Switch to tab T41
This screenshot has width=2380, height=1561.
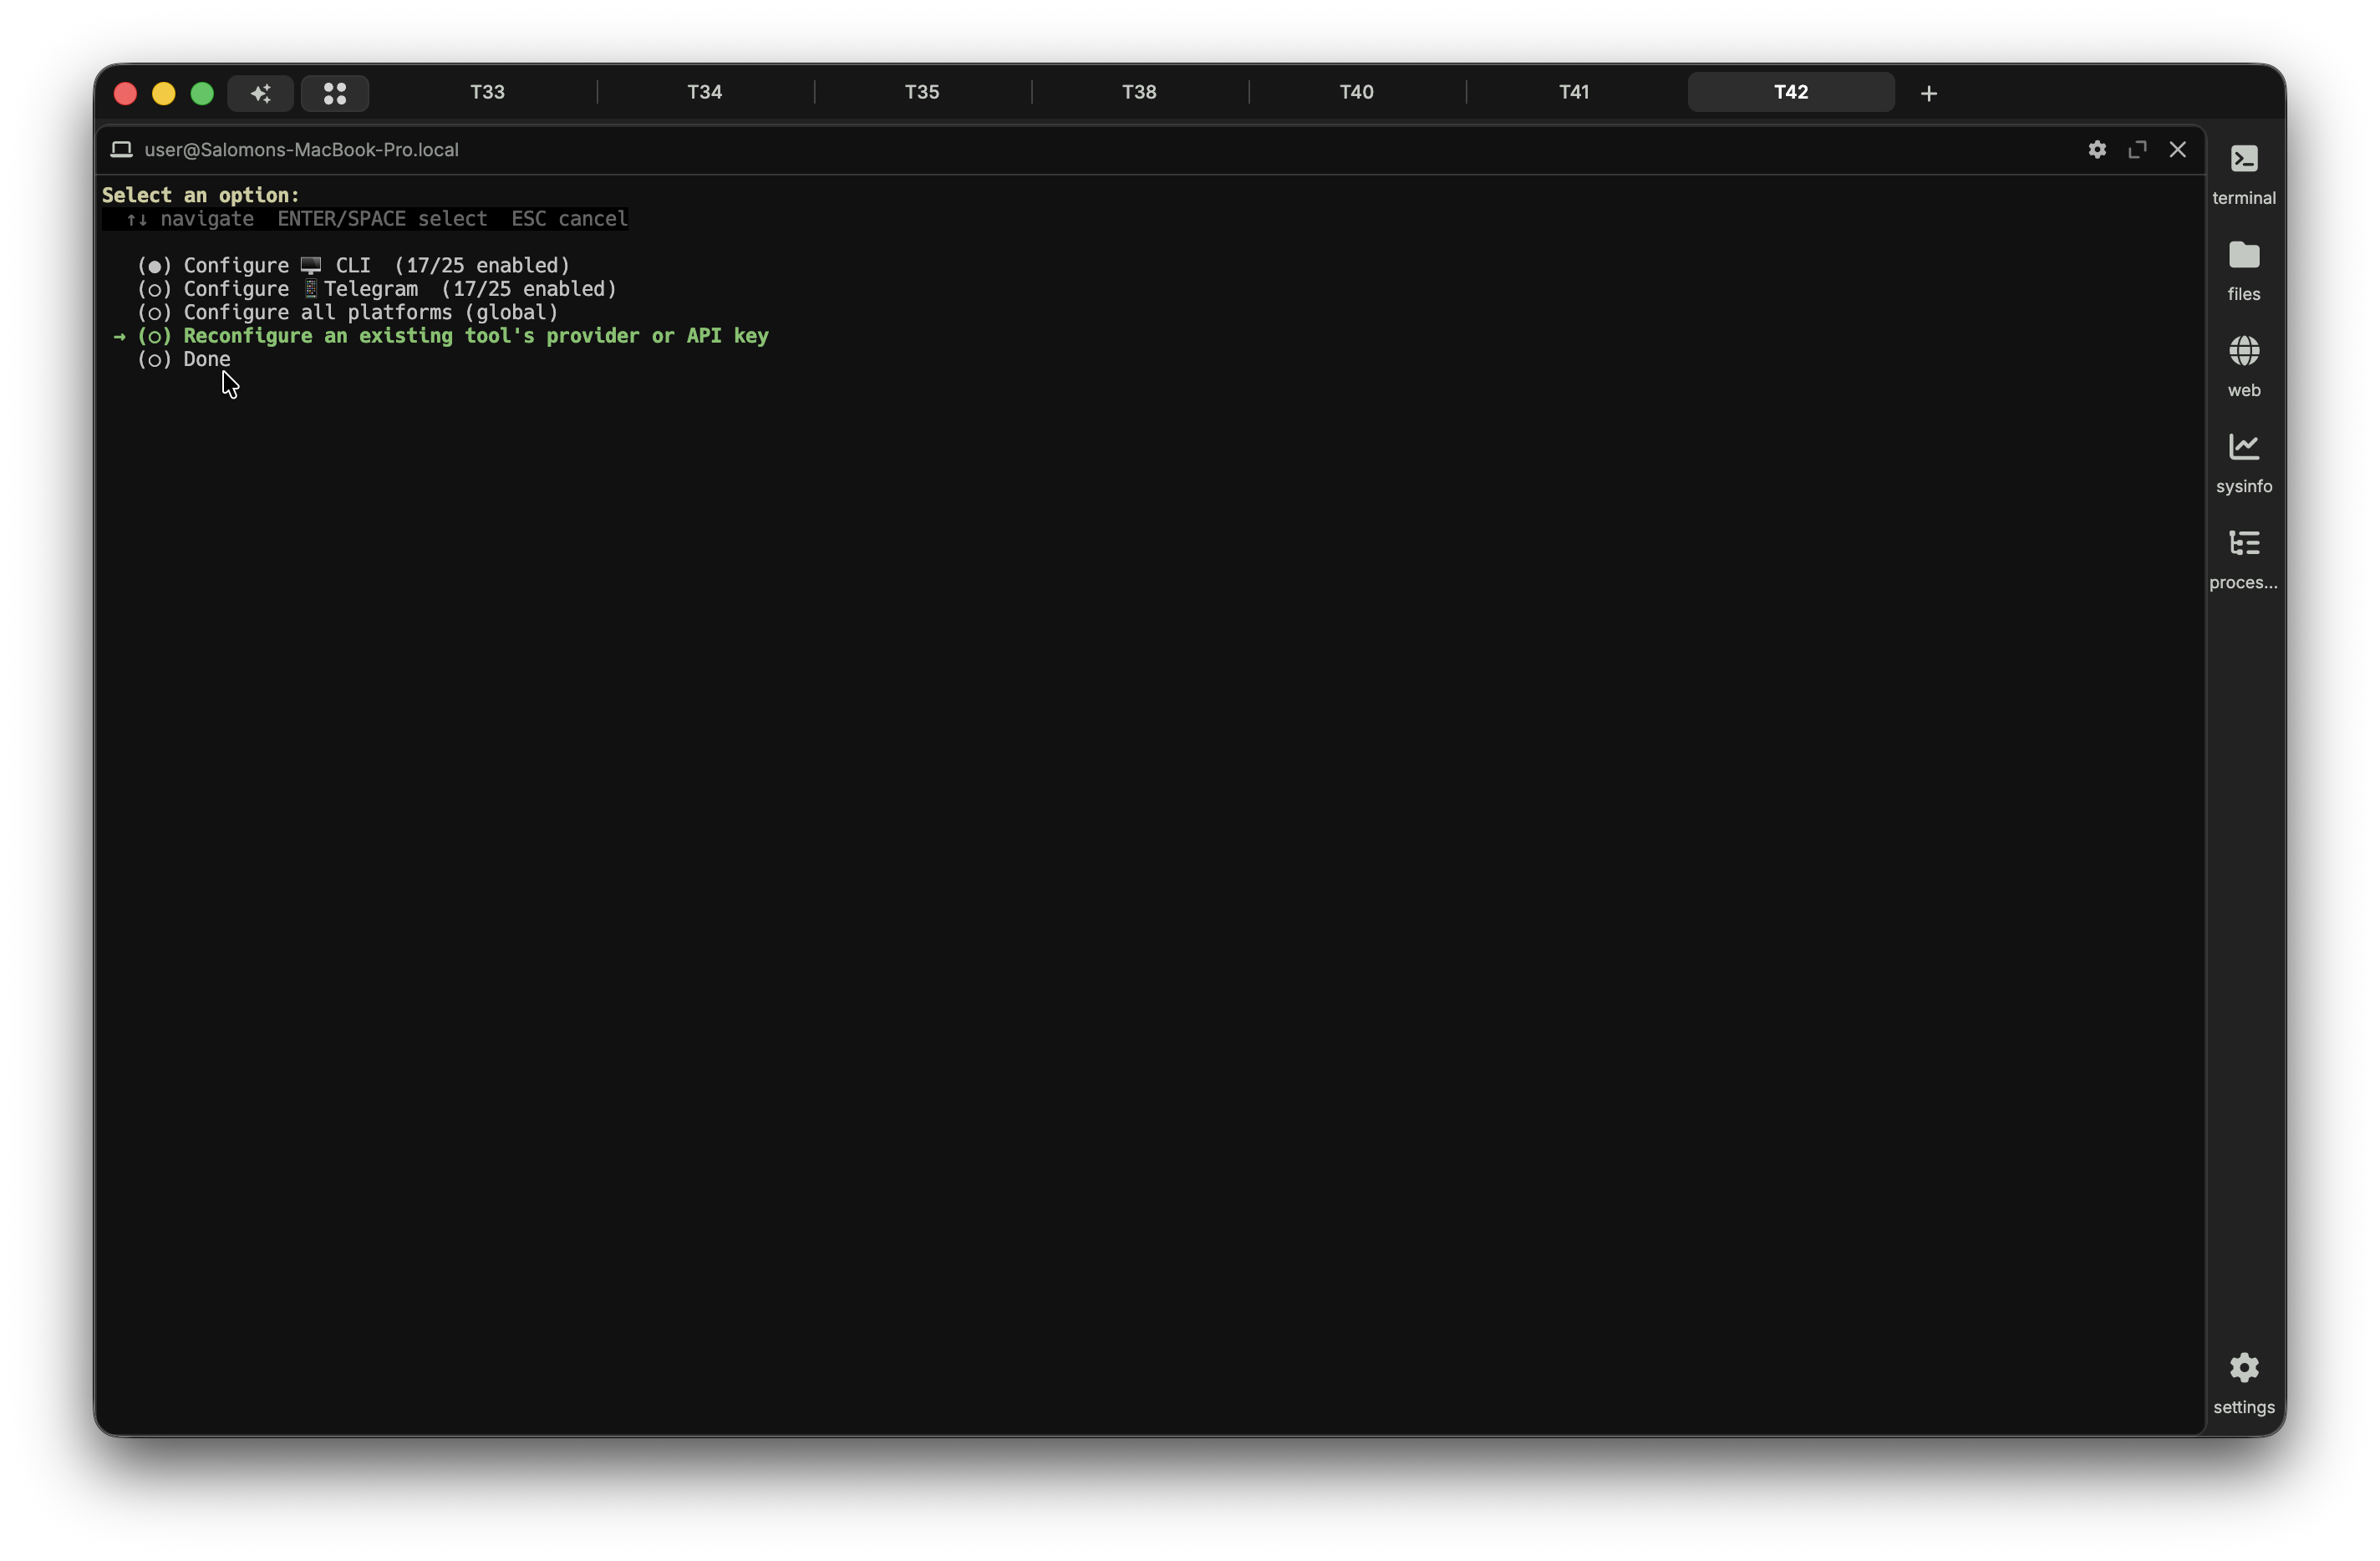pos(1574,92)
